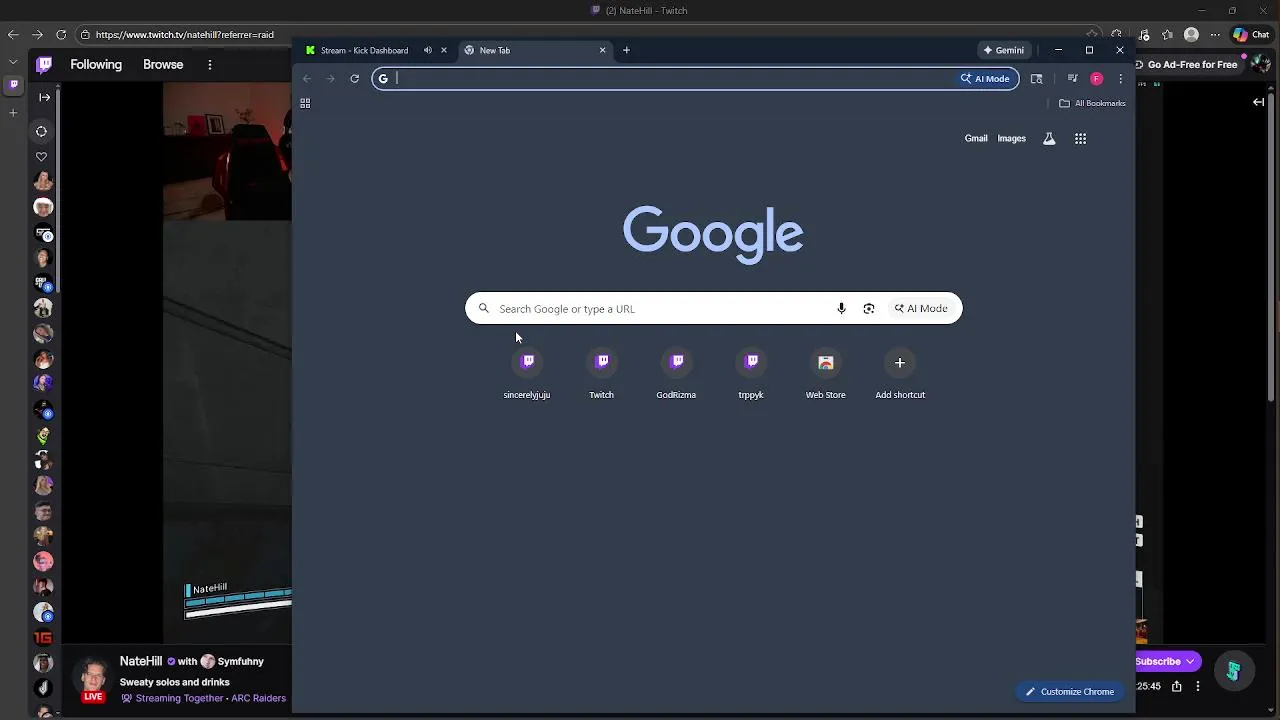
Task: Mute the Kick Dashboard tab audio
Action: coord(428,50)
